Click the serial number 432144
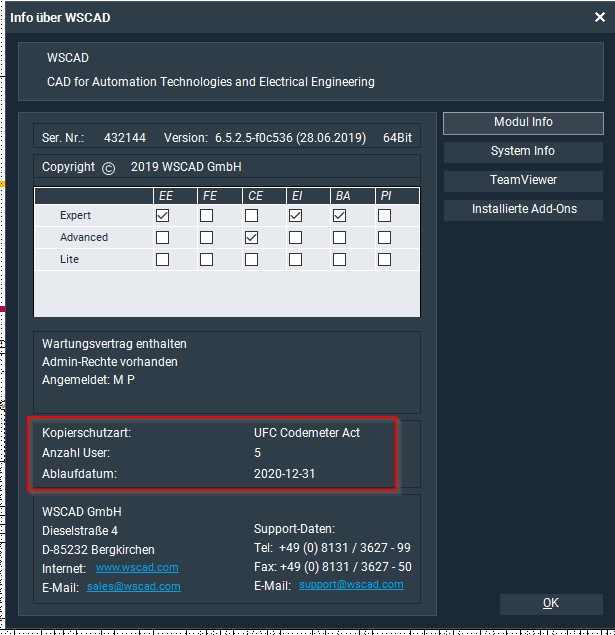 click(125, 138)
